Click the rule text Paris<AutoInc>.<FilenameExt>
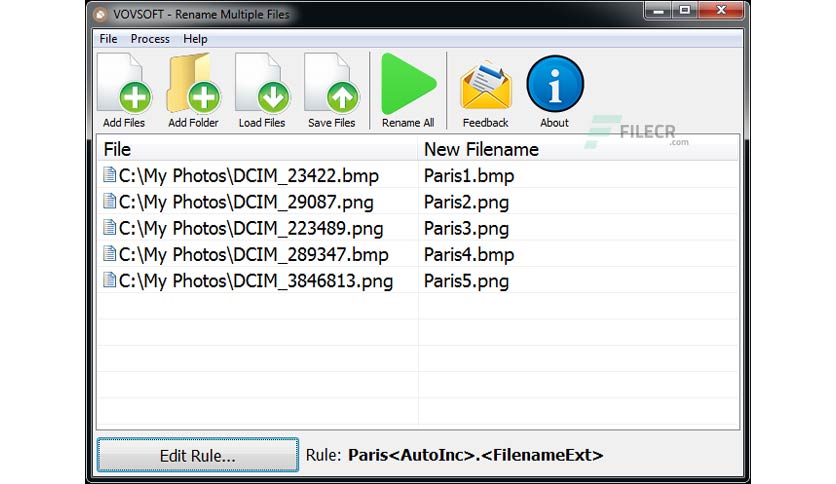Screen dimensions: 836x484 click(476, 455)
